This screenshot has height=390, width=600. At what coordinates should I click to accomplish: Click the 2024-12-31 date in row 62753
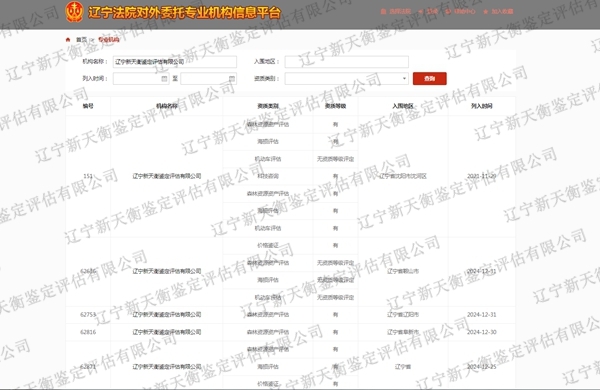tap(481, 315)
